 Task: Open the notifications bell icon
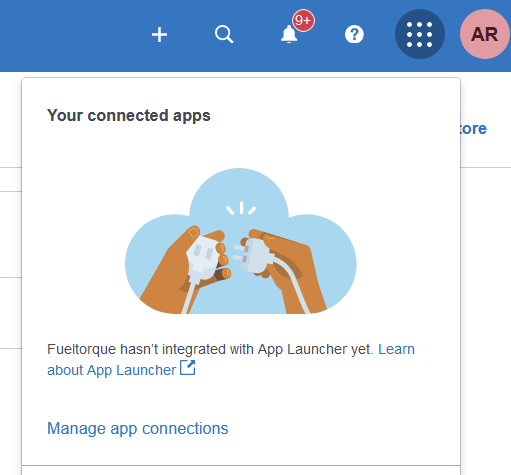(x=289, y=34)
